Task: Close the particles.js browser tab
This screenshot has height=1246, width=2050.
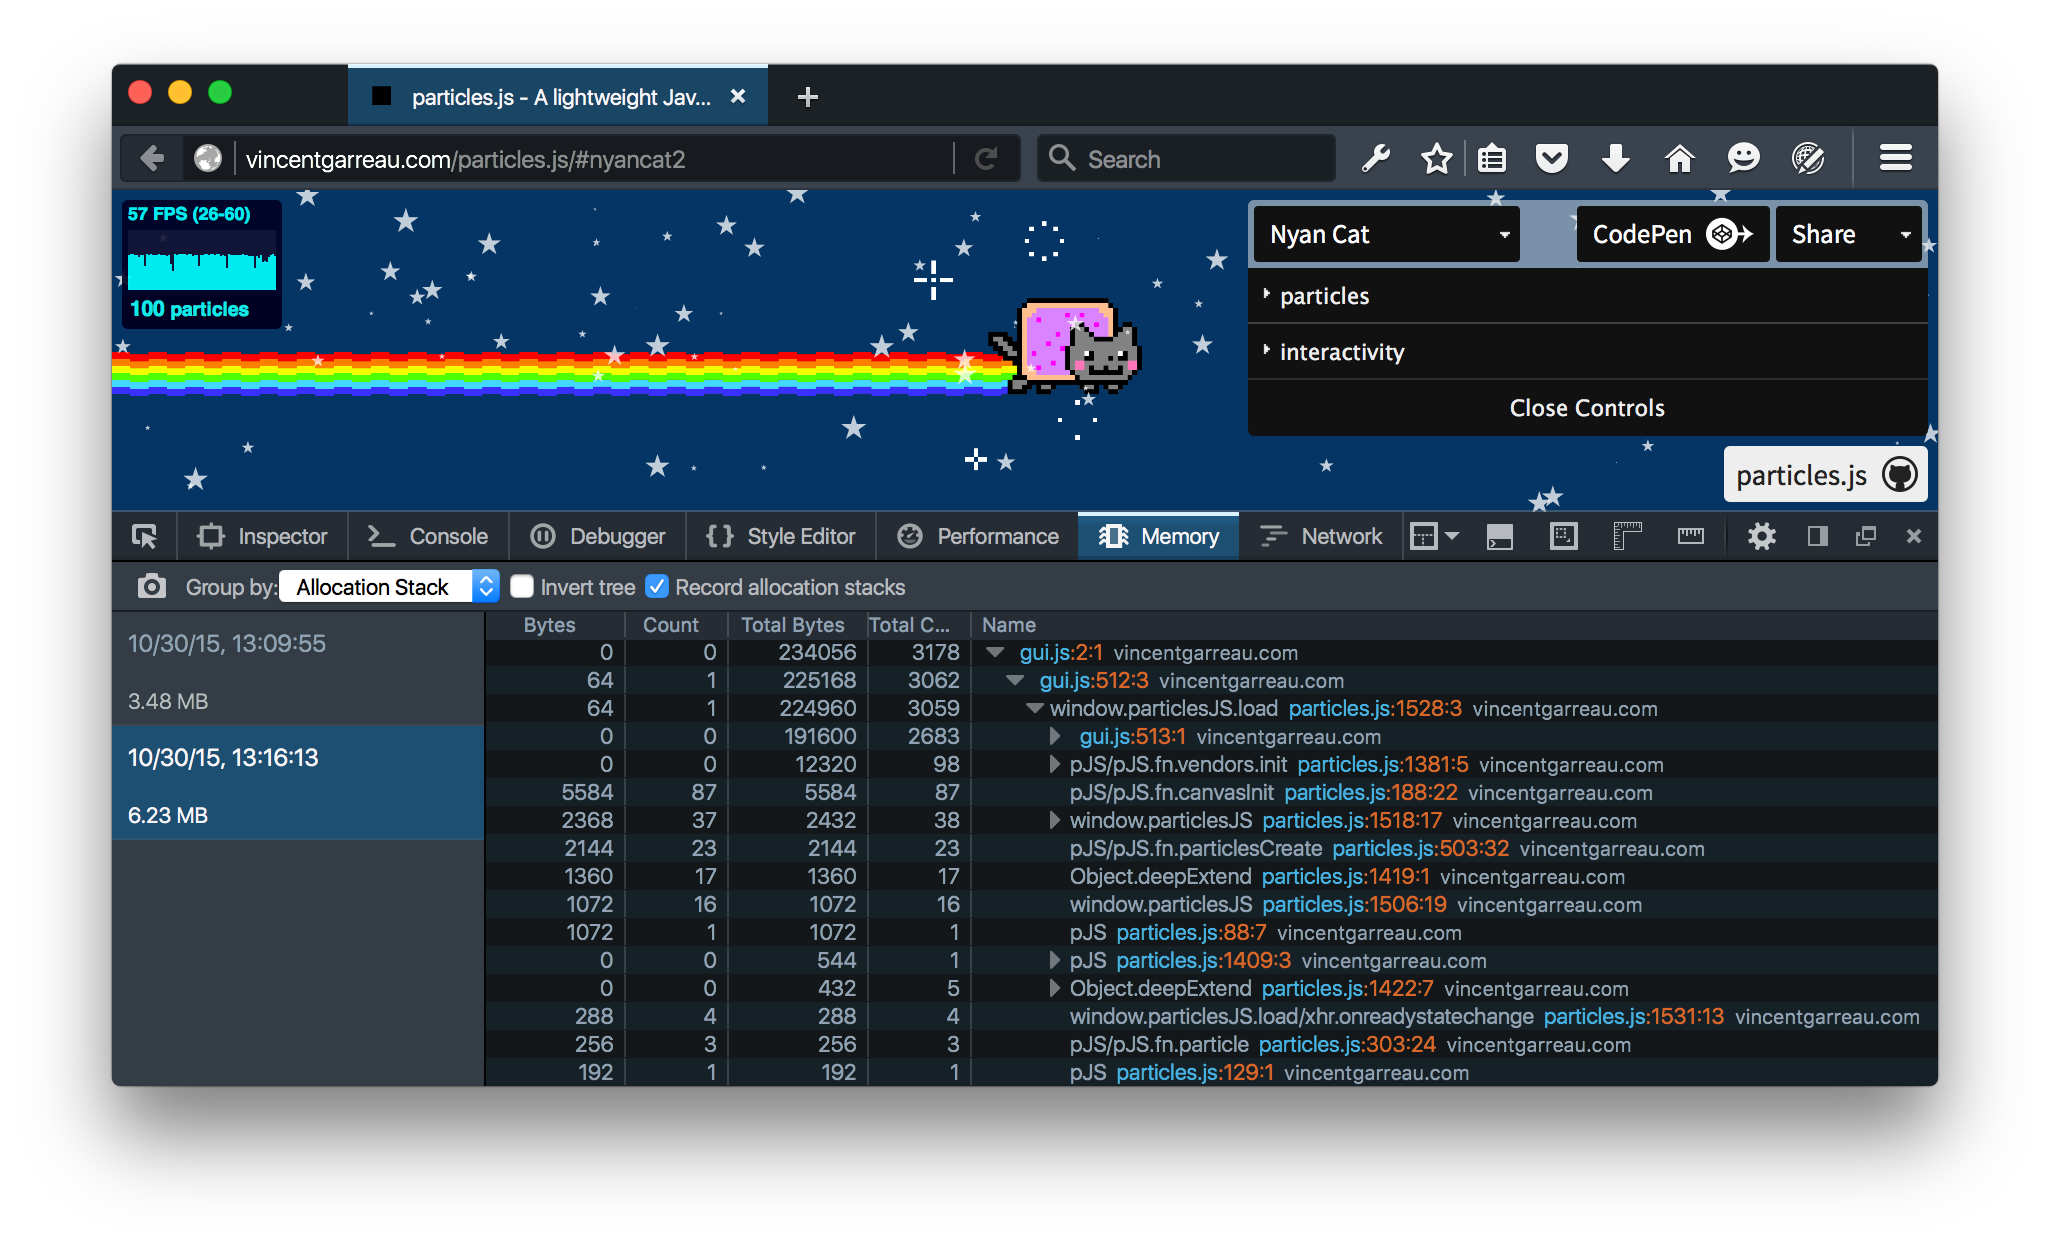Action: point(738,96)
